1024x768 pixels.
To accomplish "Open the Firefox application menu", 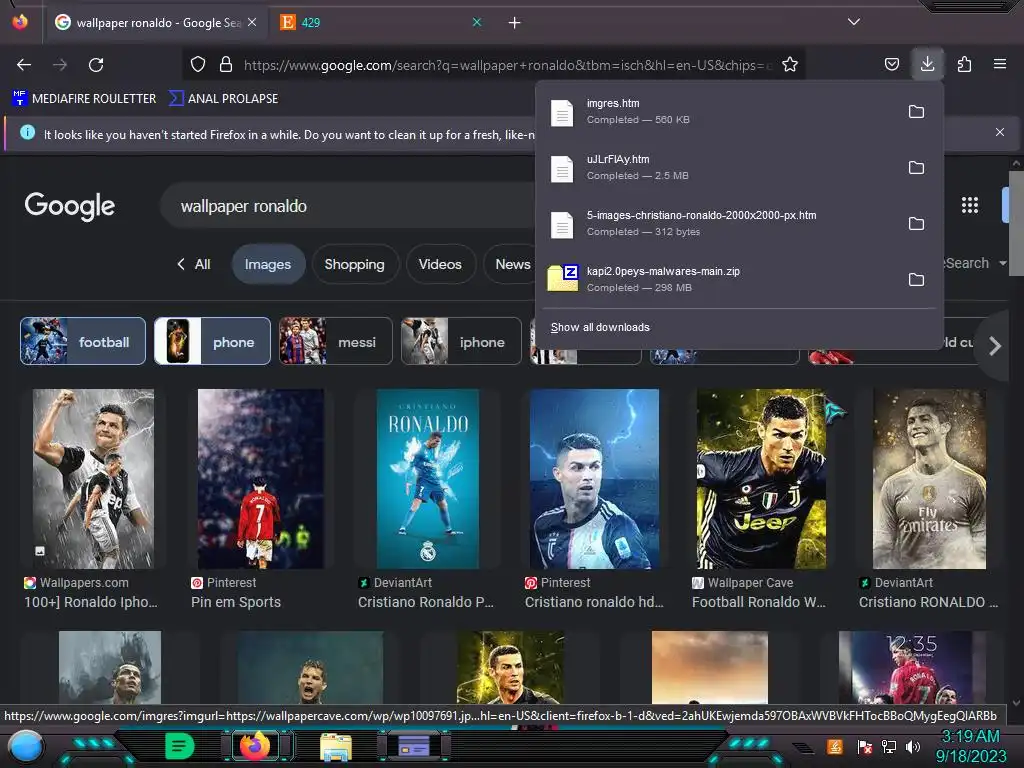I will (x=1000, y=64).
